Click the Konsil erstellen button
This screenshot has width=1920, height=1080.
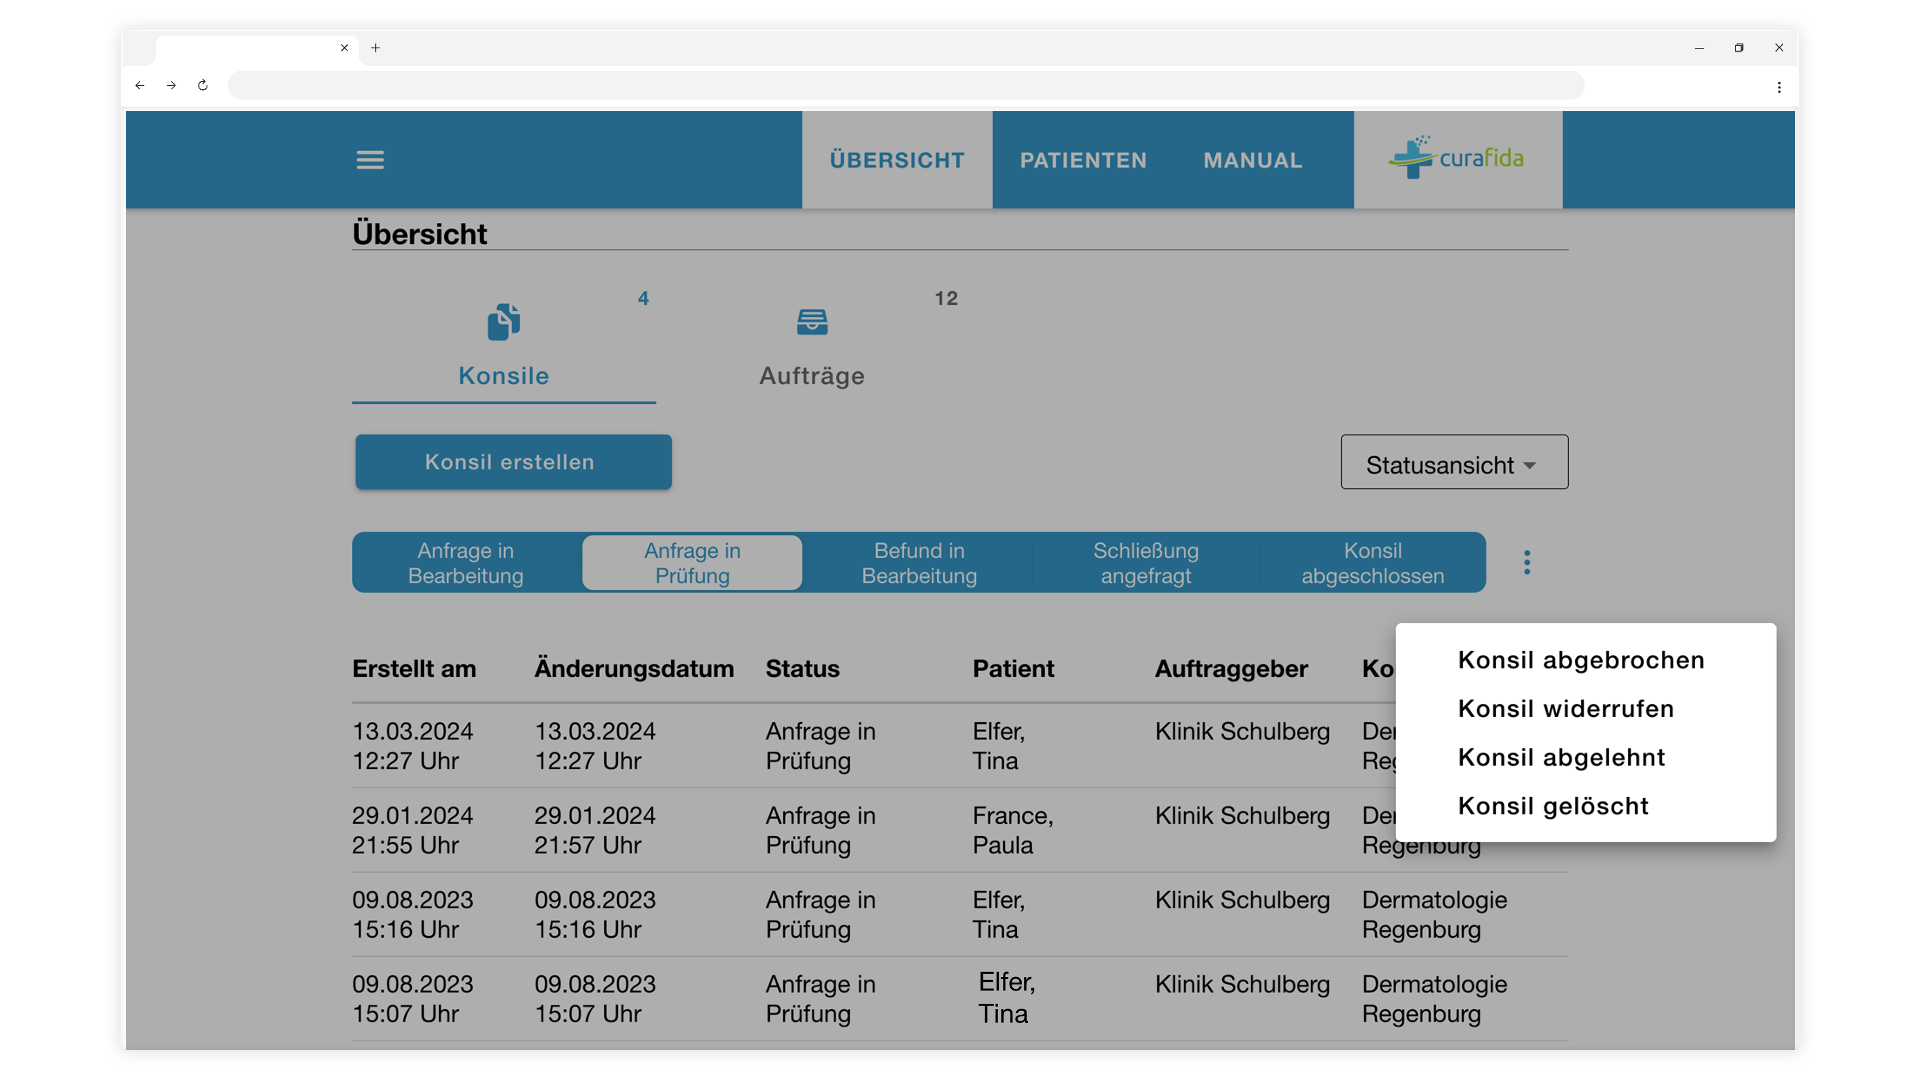pyautogui.click(x=513, y=462)
